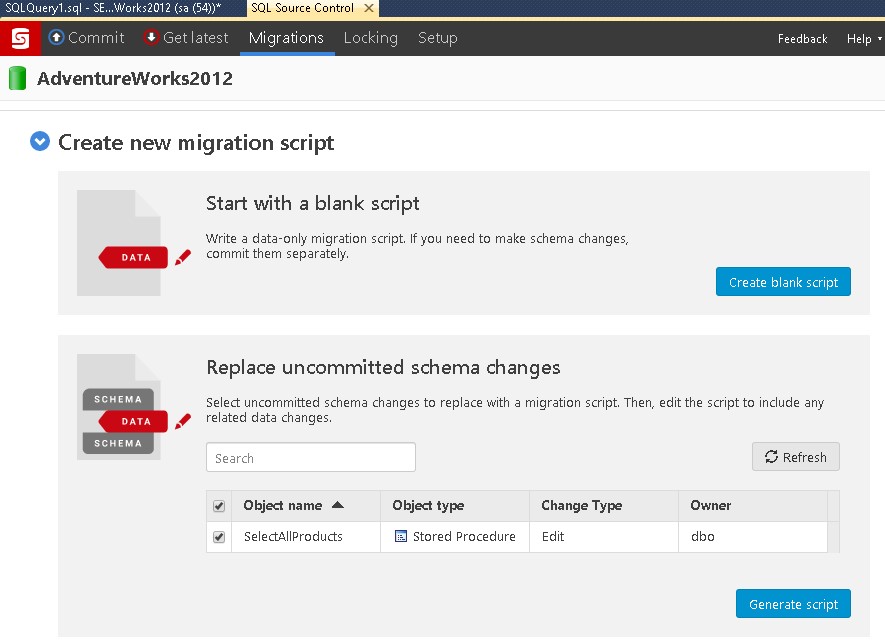The height and width of the screenshot is (644, 885).
Task: Click the Create blank script button
Action: pyautogui.click(x=783, y=282)
